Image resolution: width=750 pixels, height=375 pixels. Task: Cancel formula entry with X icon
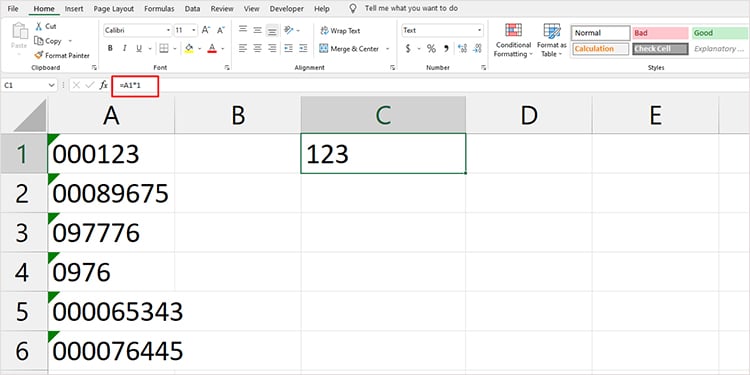(x=77, y=85)
